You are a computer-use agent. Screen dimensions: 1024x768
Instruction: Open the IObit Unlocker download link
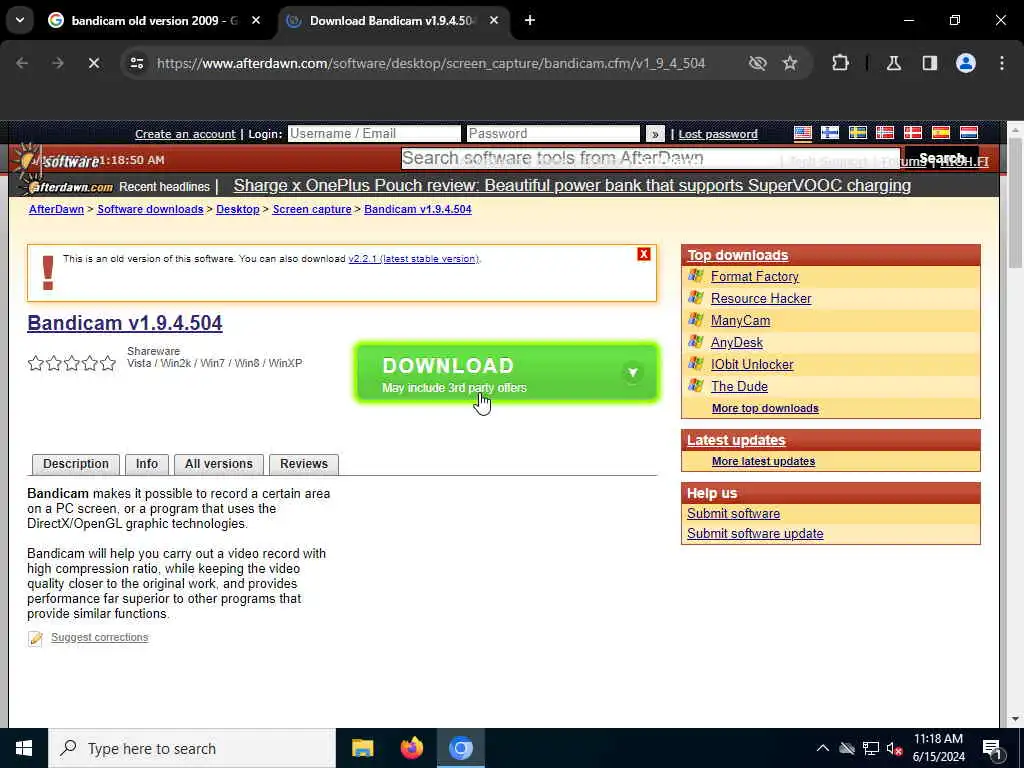pyautogui.click(x=752, y=364)
